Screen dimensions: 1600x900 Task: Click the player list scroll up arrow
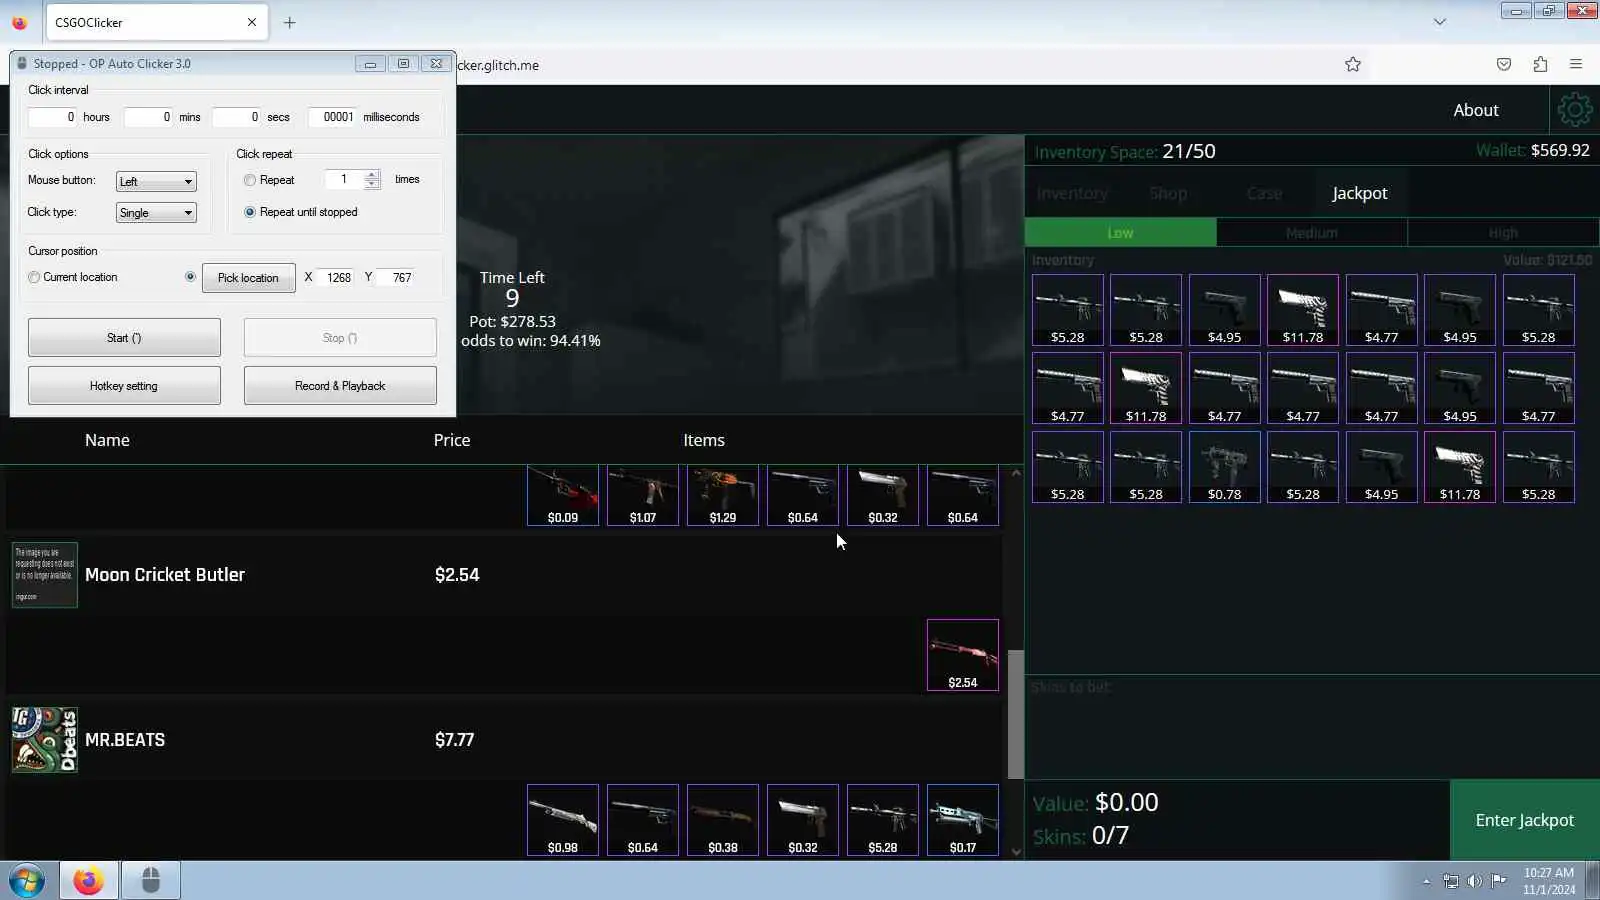1016,472
